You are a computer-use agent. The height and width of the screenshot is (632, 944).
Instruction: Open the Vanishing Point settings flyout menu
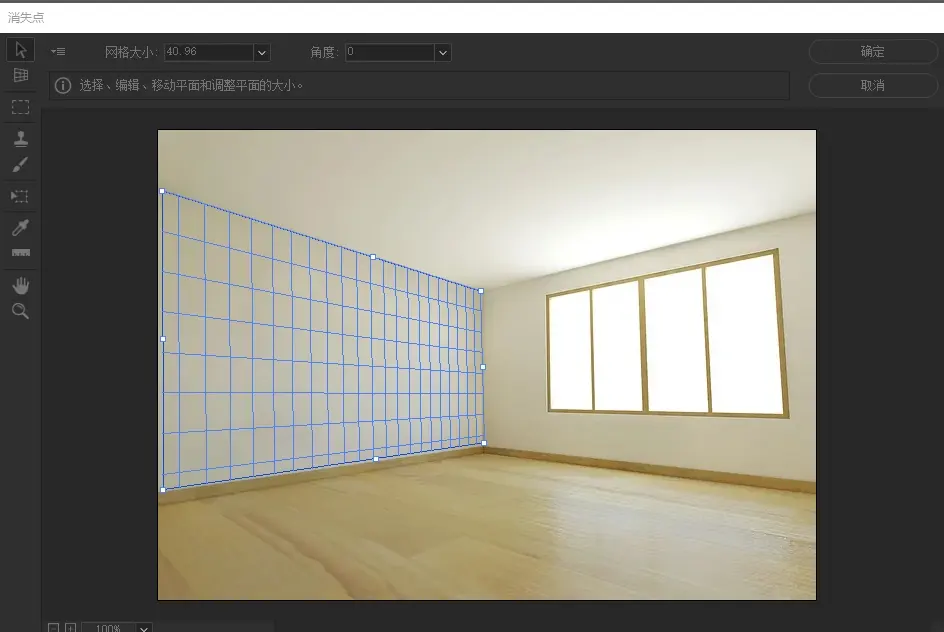(58, 52)
